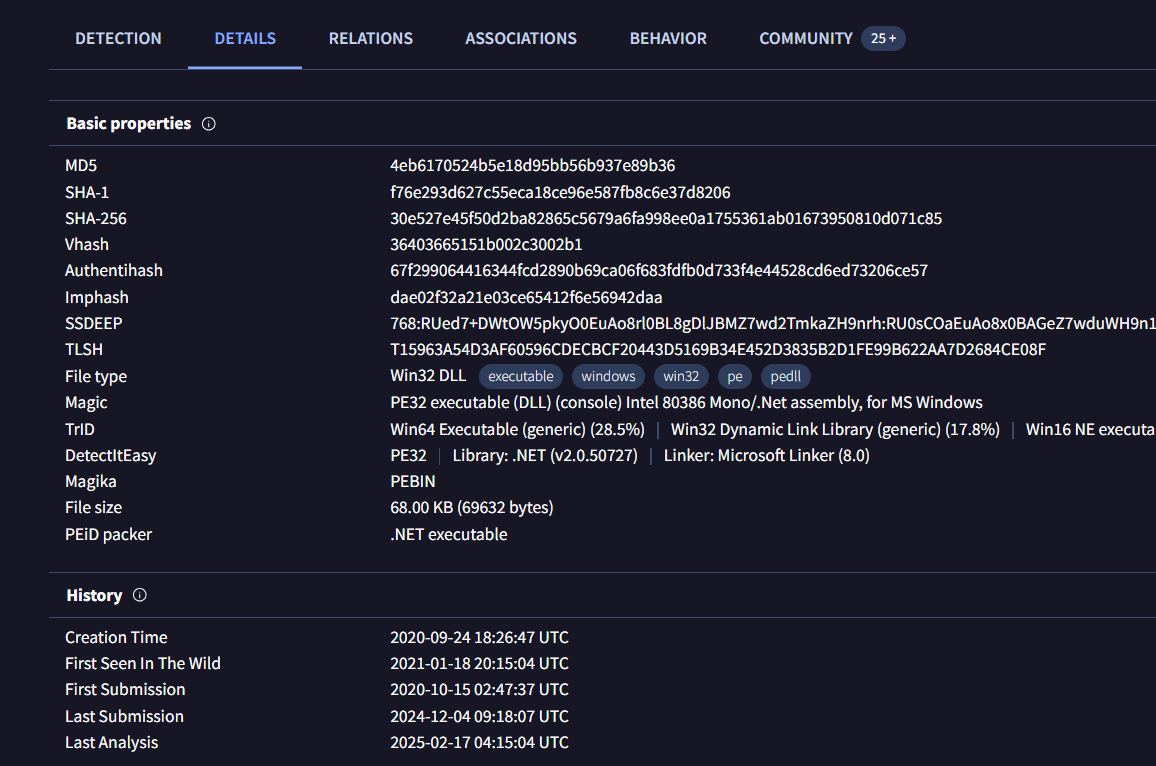Click the SSDEEP value starting 768:RUed7
The height and width of the screenshot is (766, 1156).
(773, 324)
